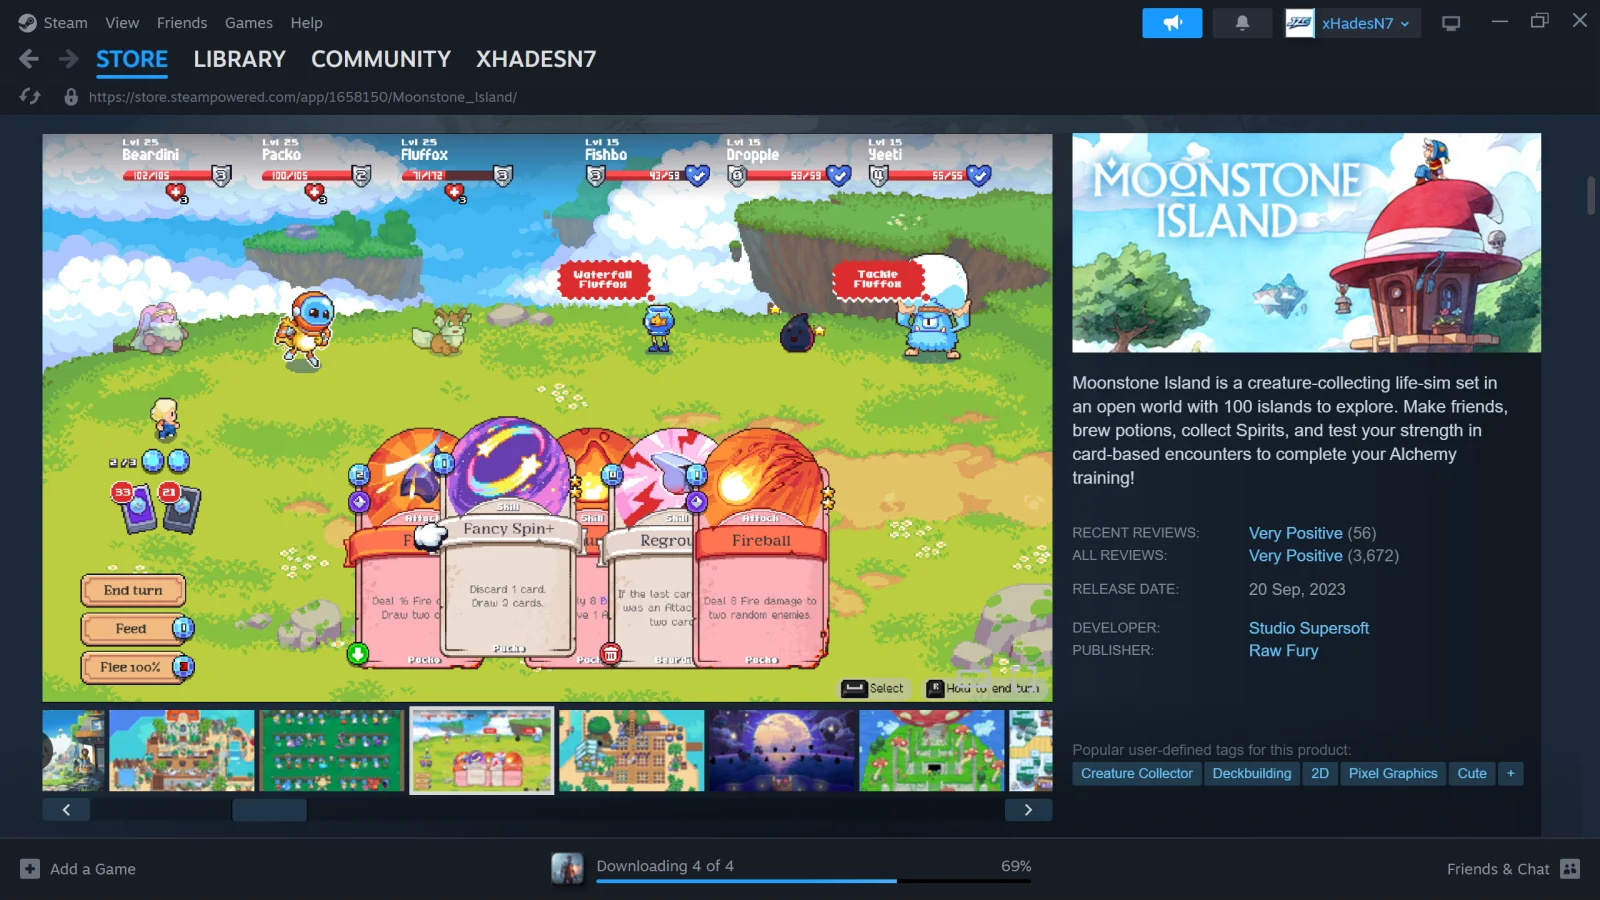Select the night moon screenshot thumbnail
1600x900 pixels.
click(x=782, y=751)
